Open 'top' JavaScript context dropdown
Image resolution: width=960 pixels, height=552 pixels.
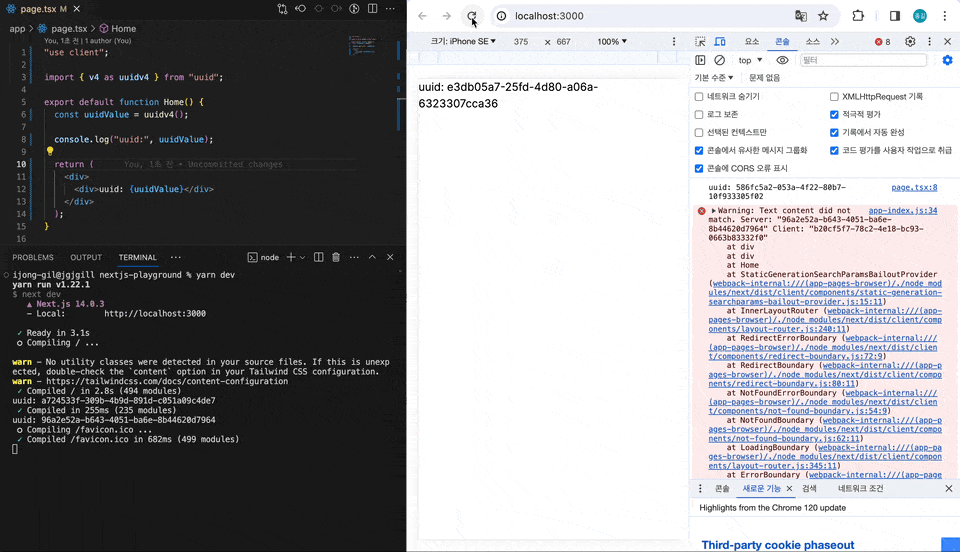click(x=750, y=60)
